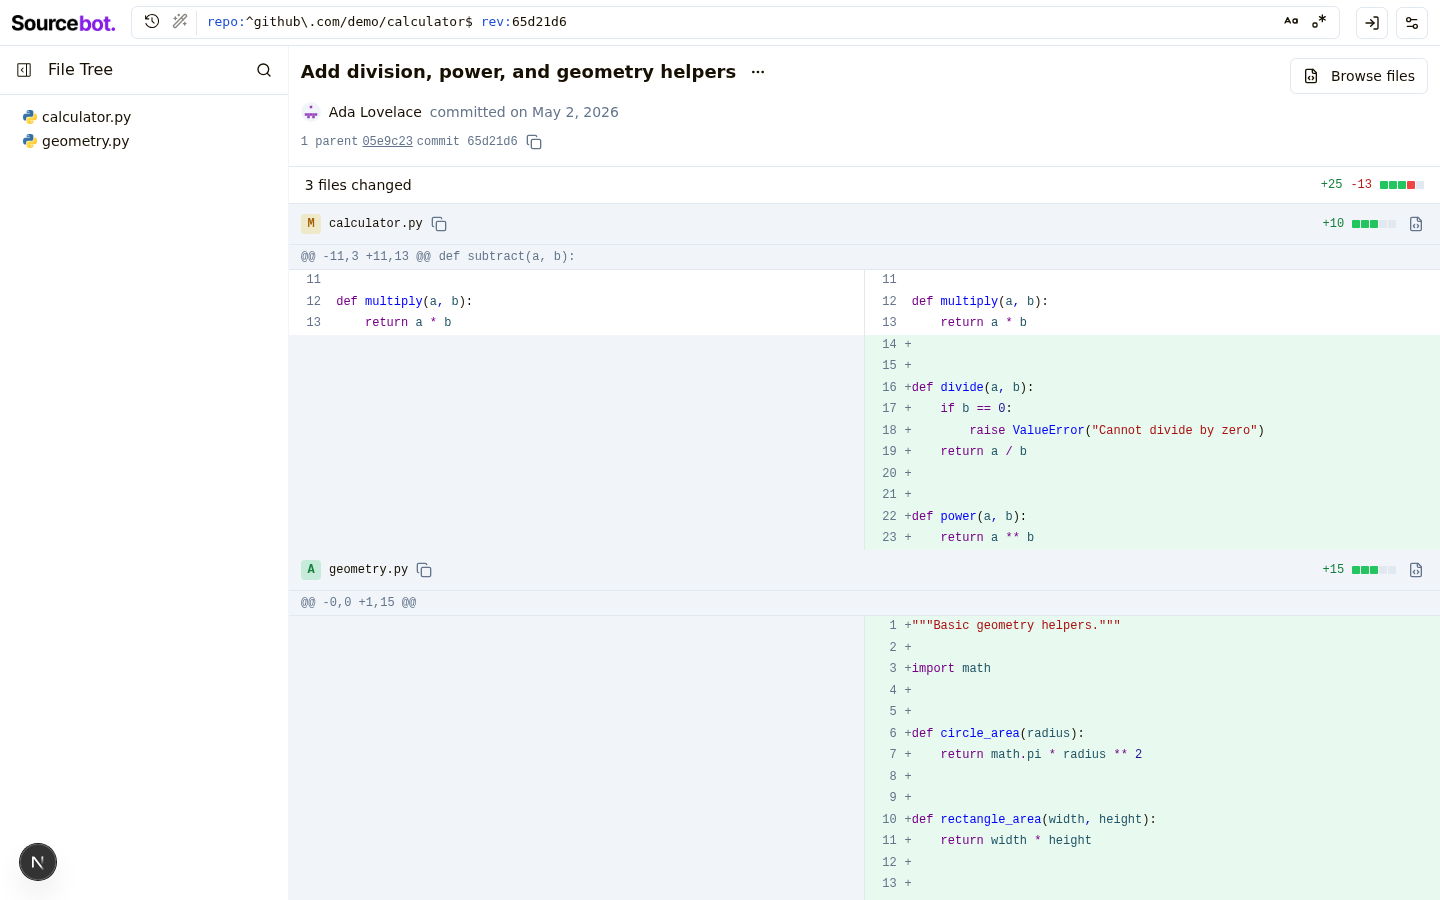
Task: Click the overall diffstat bar next to +25 -13
Action: point(1402,185)
